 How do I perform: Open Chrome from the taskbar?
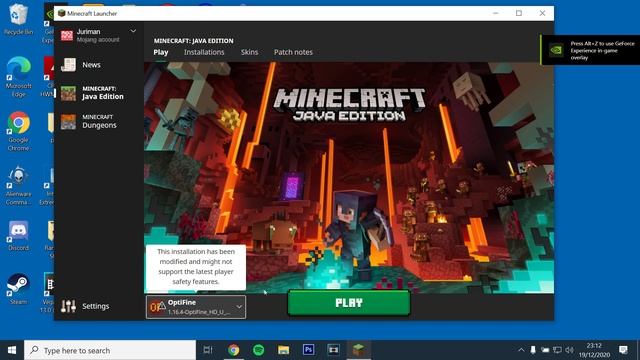coord(233,350)
